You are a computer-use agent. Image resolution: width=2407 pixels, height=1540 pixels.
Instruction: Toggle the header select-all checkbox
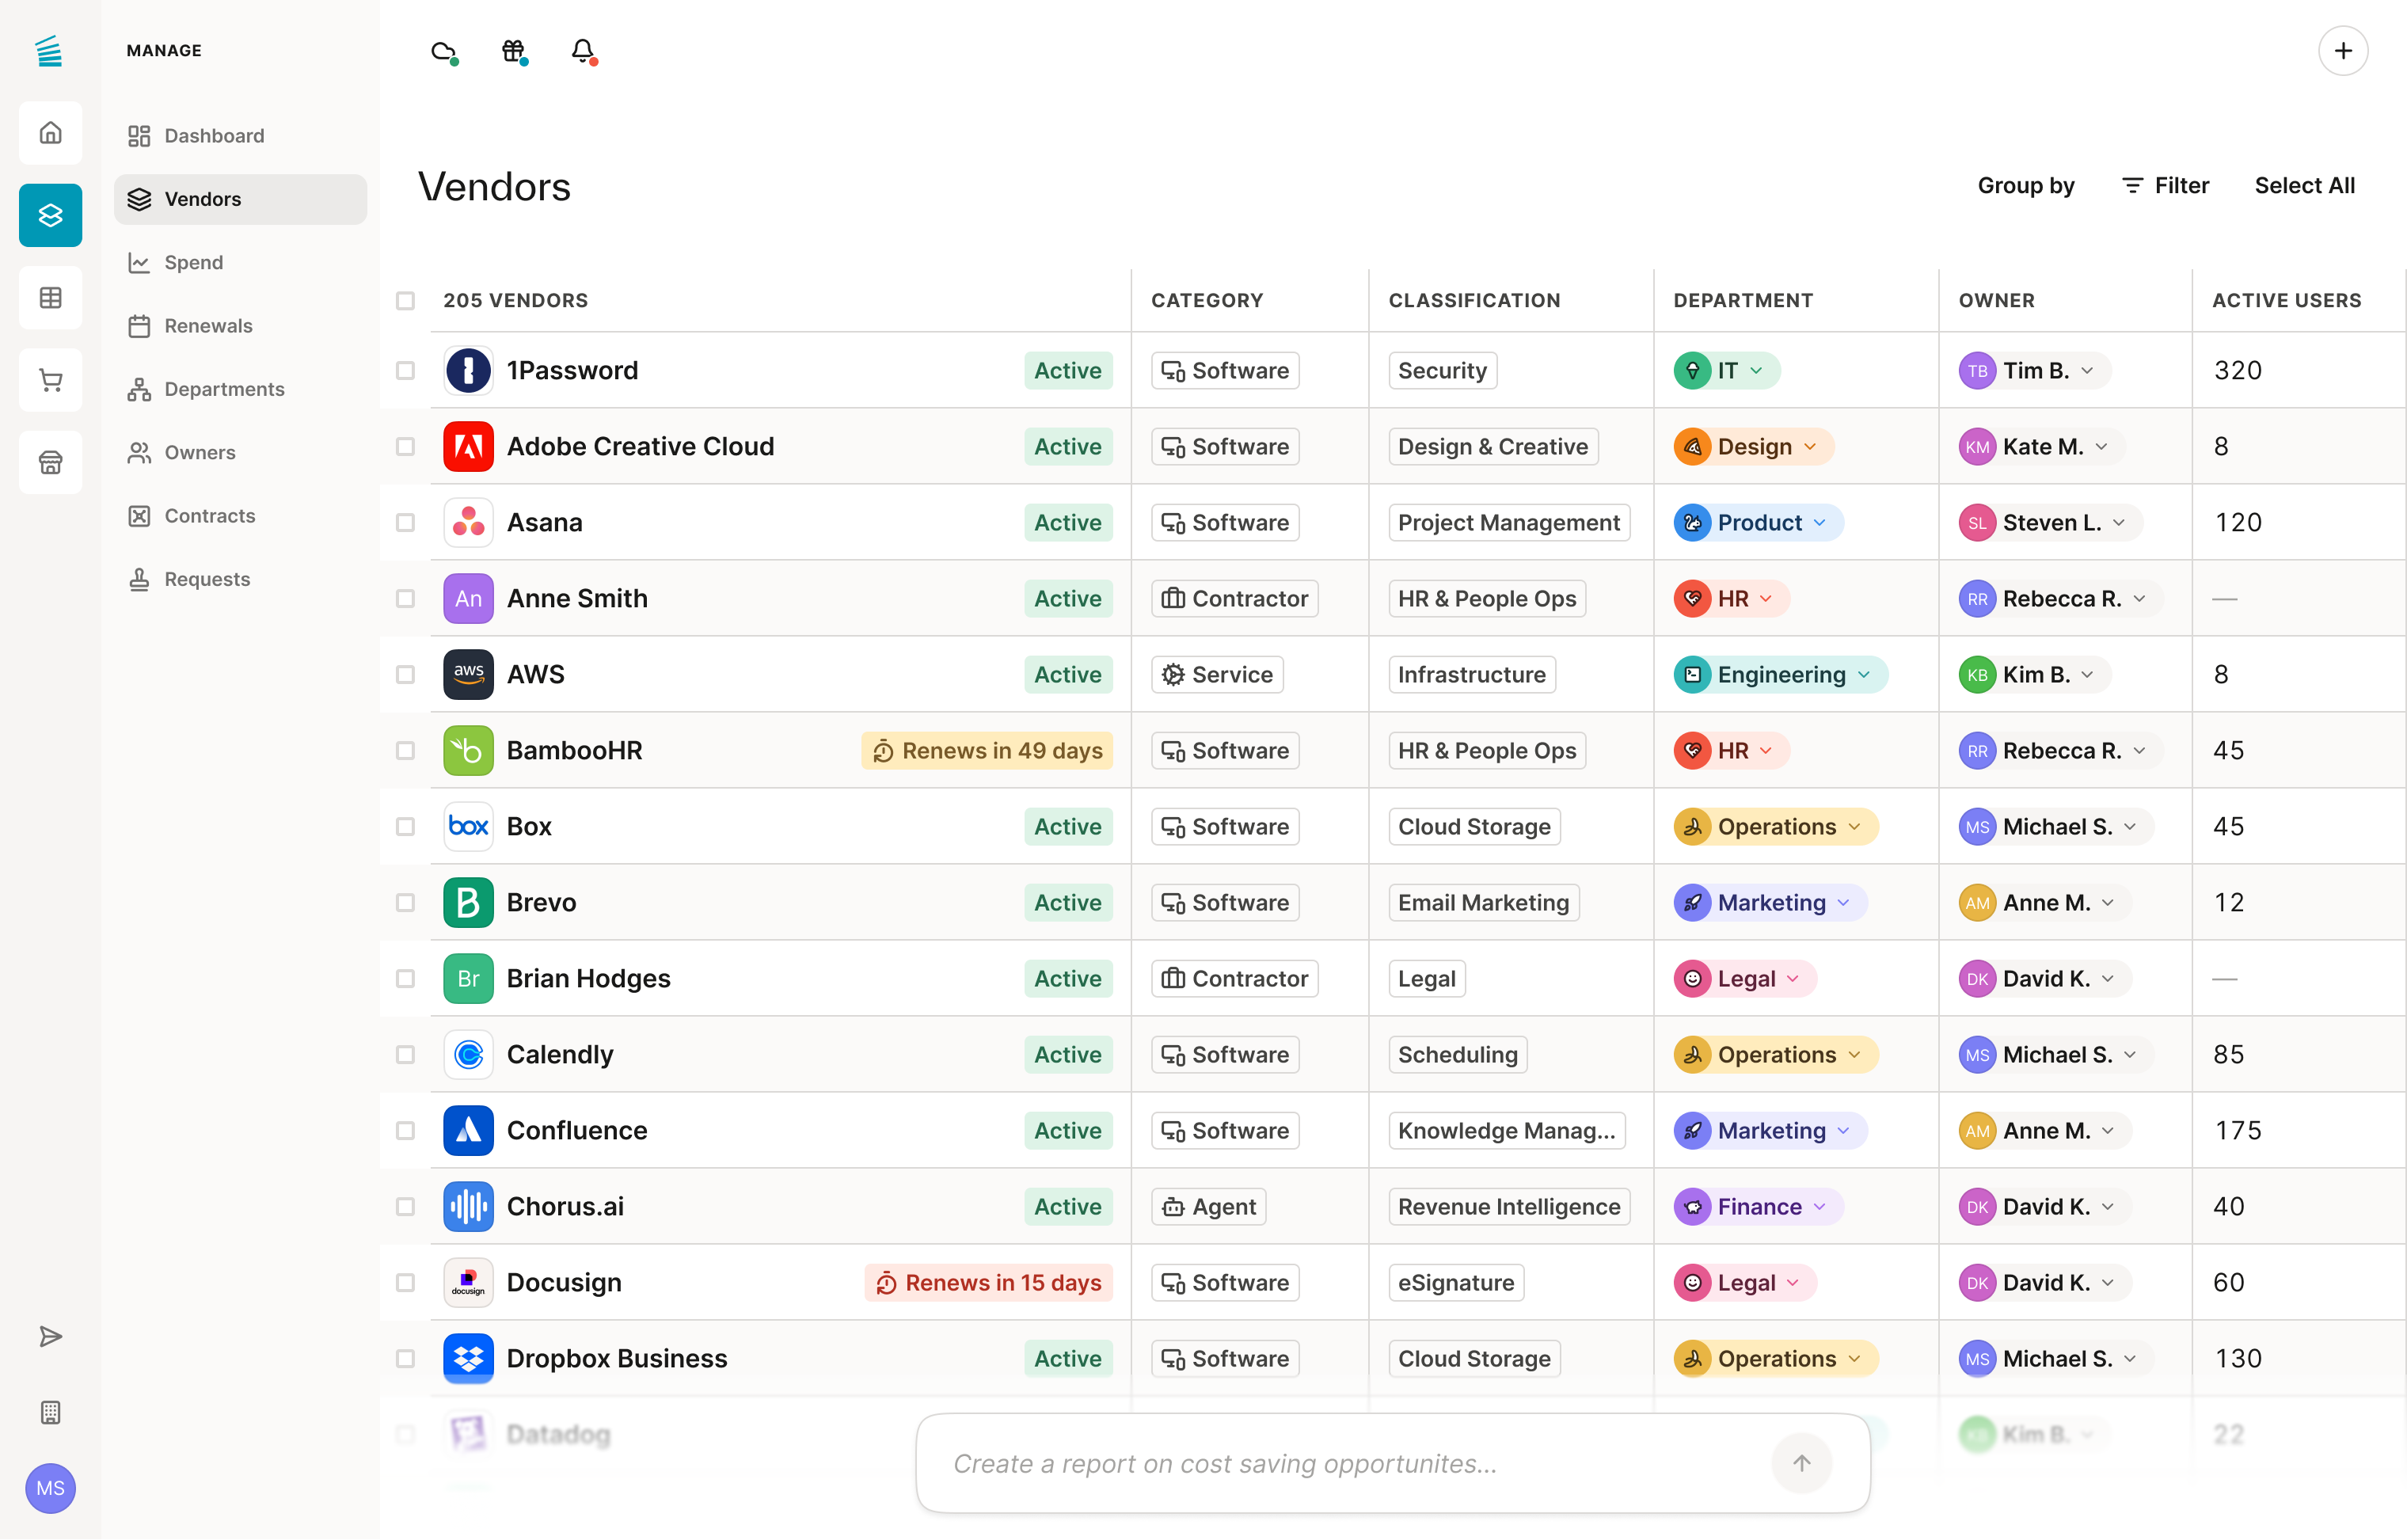[405, 301]
